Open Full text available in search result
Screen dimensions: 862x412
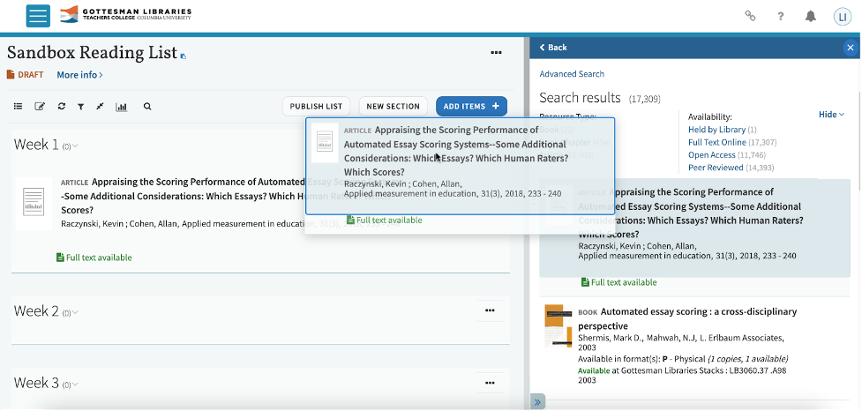coord(619,282)
